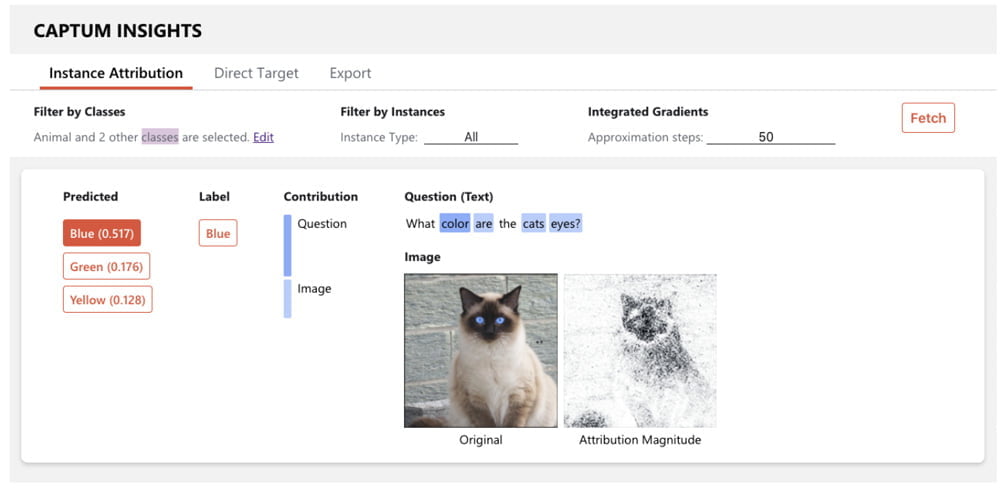This screenshot has height=488, width=1000.
Task: Click the Attribution Magnitude image
Action: click(x=640, y=351)
